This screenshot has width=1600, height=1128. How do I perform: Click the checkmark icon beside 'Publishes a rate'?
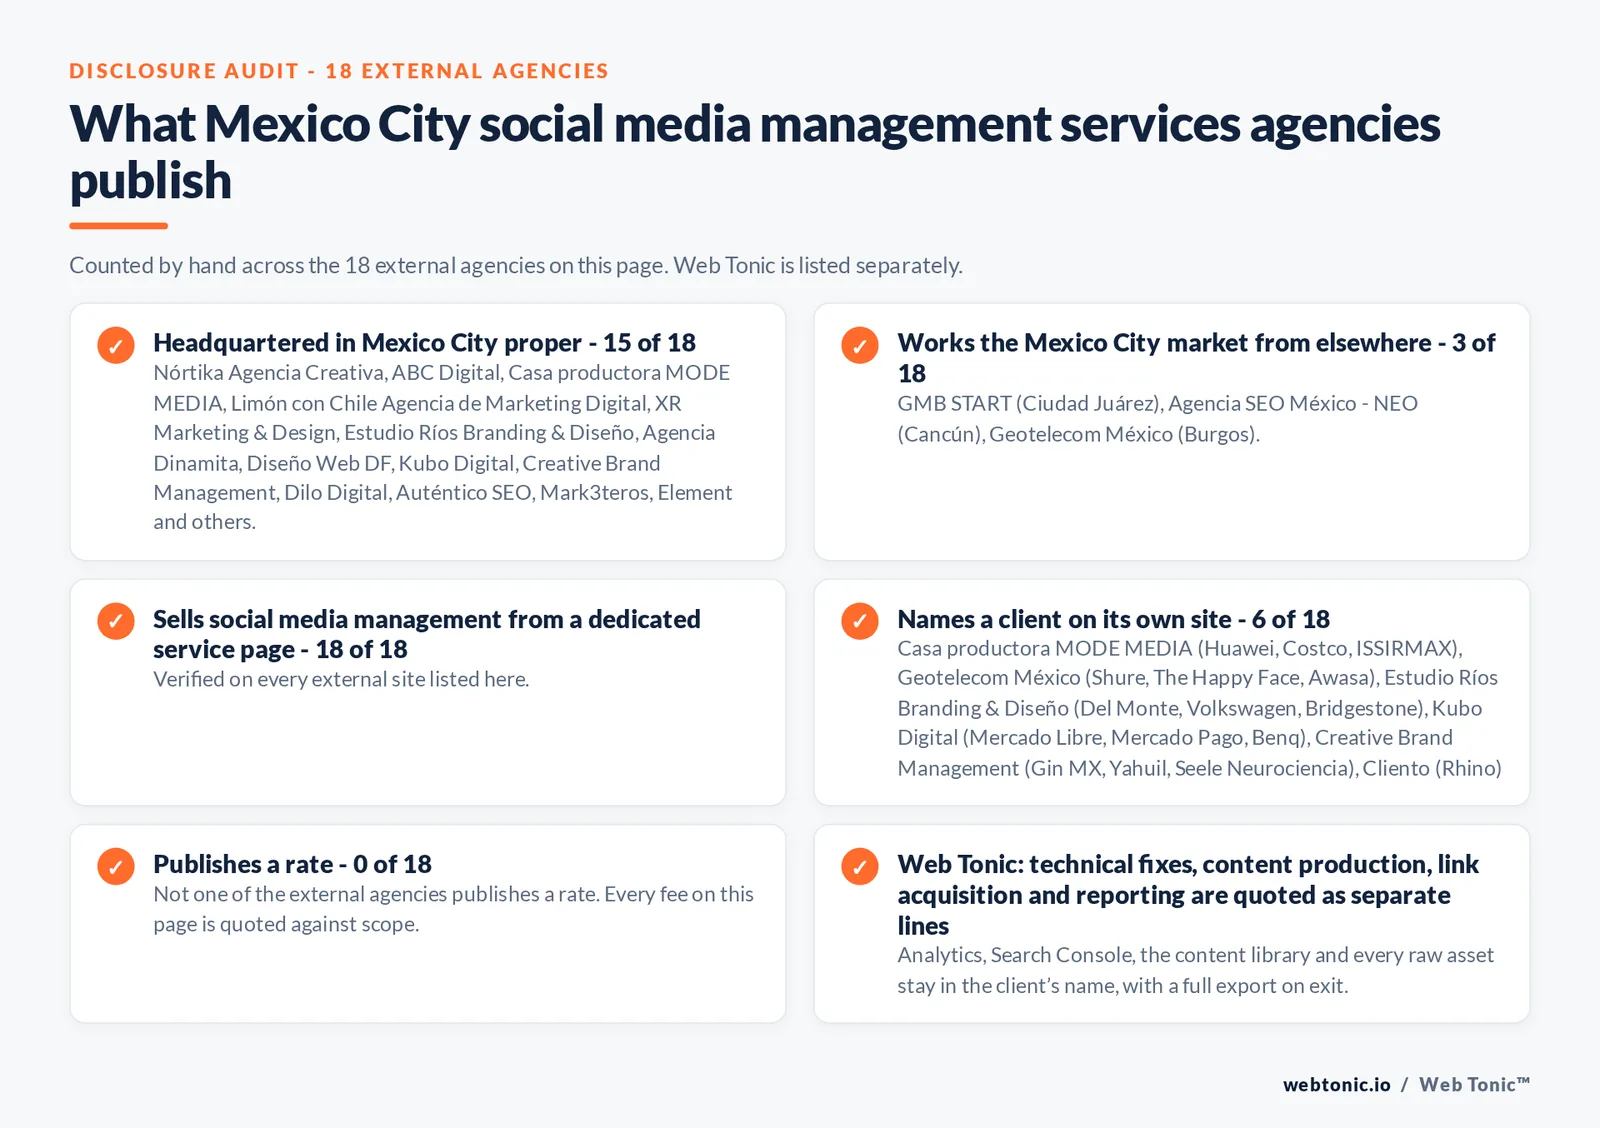tap(116, 866)
